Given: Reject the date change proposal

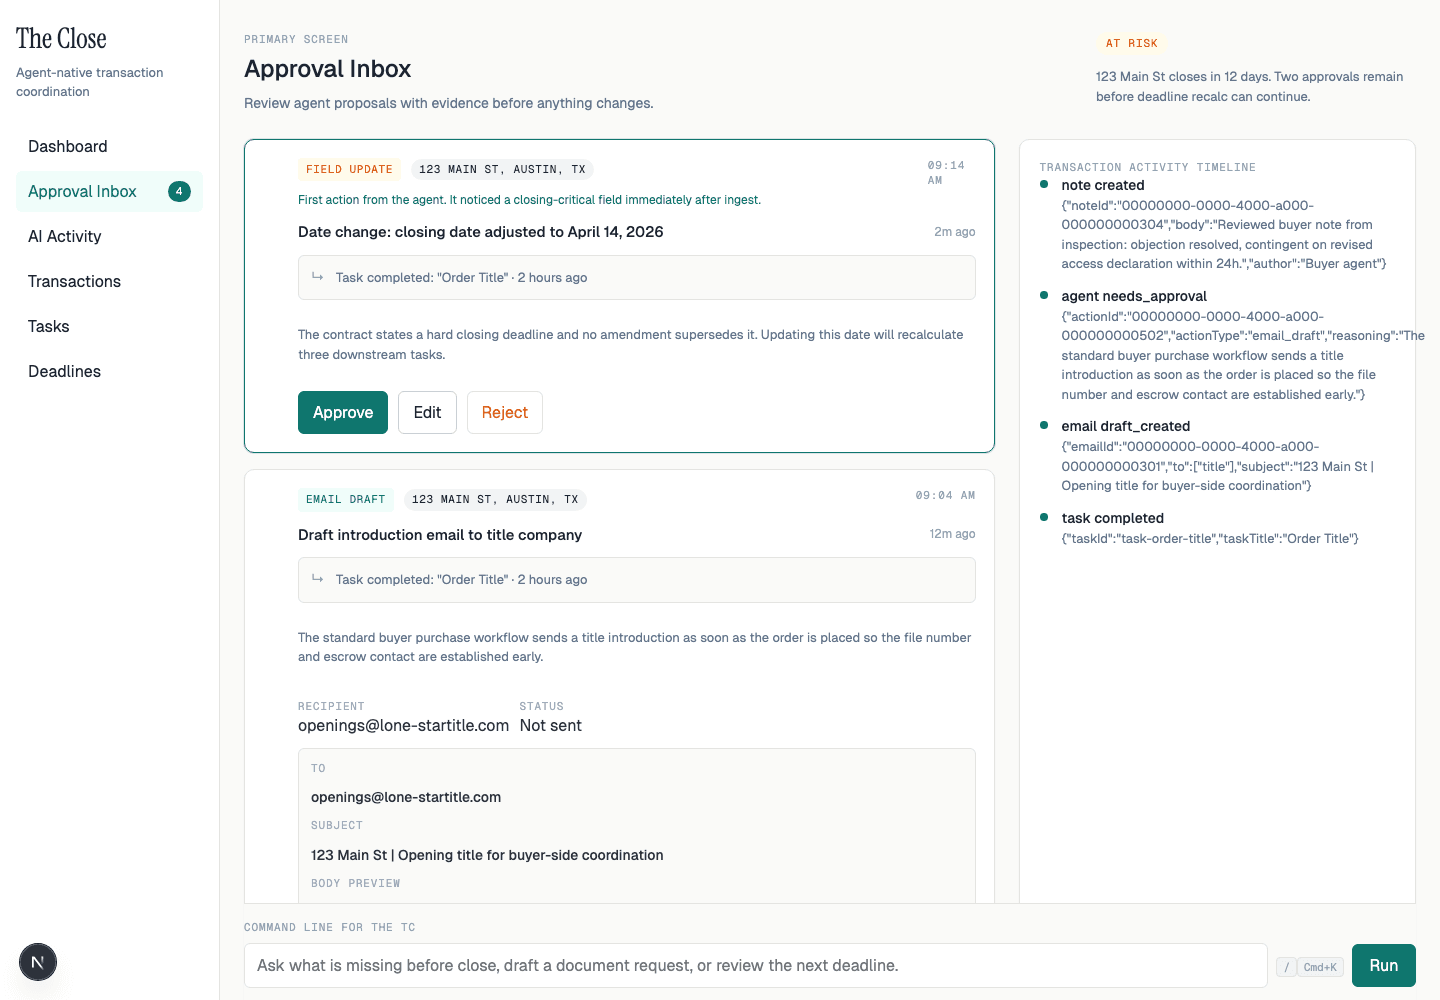Looking at the screenshot, I should pyautogui.click(x=504, y=412).
